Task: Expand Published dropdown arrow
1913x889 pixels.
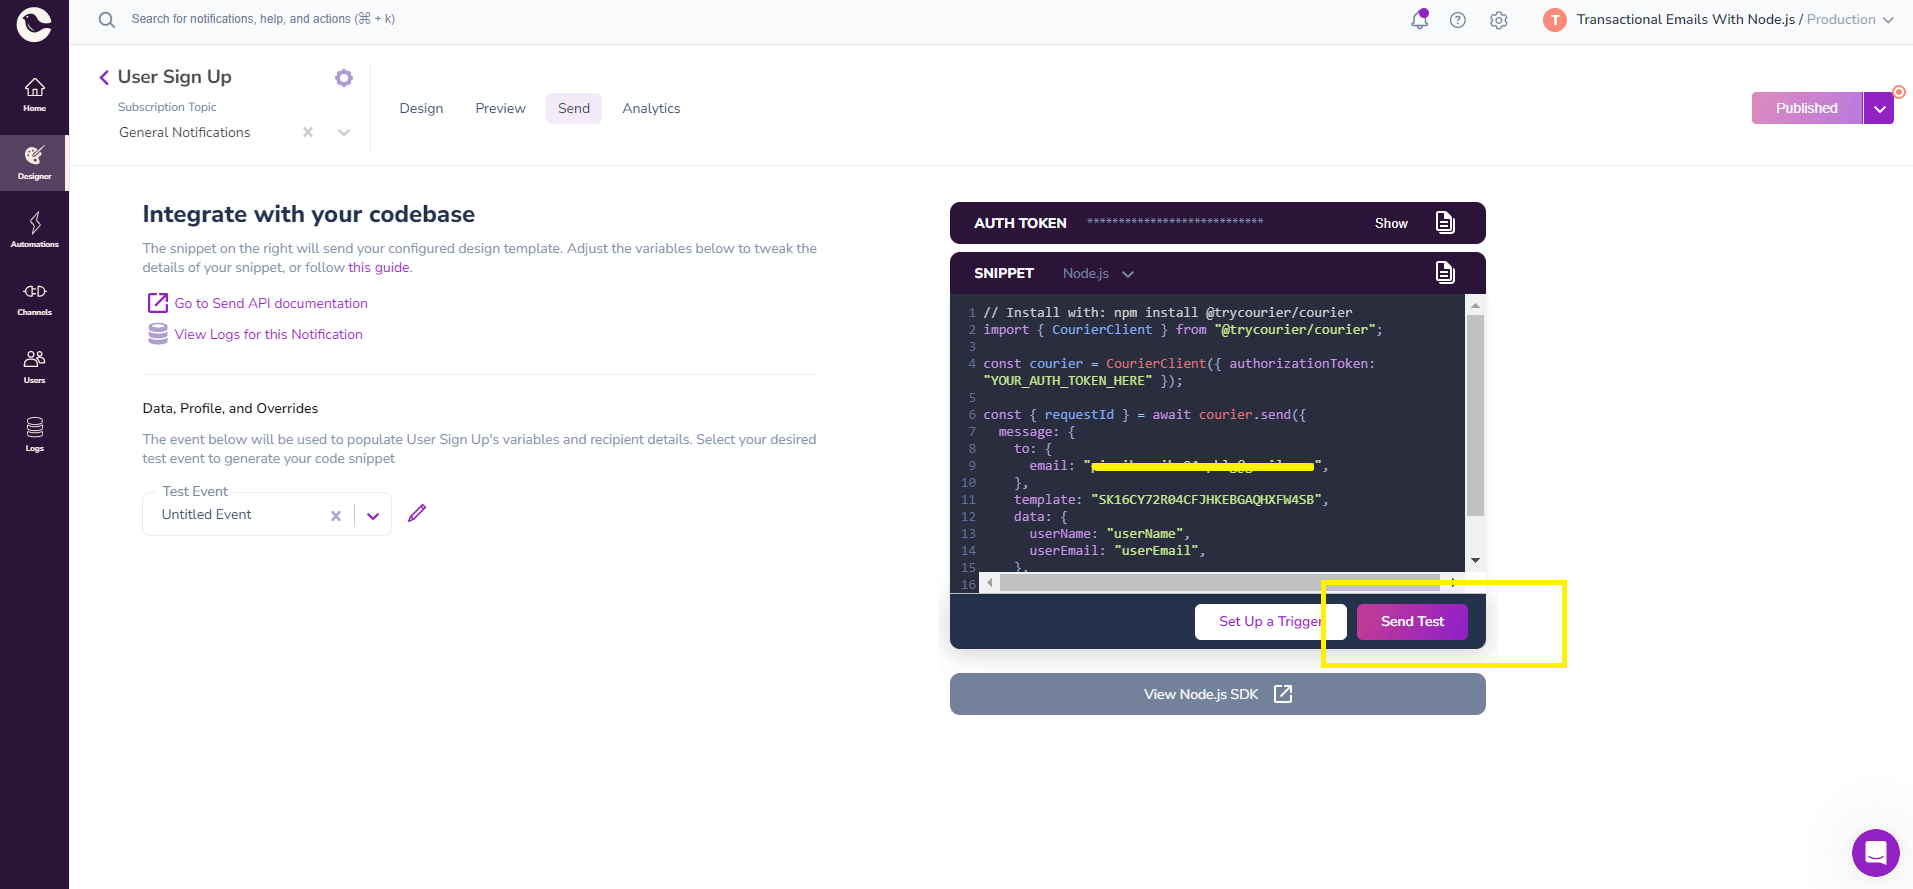Action: point(1879,109)
